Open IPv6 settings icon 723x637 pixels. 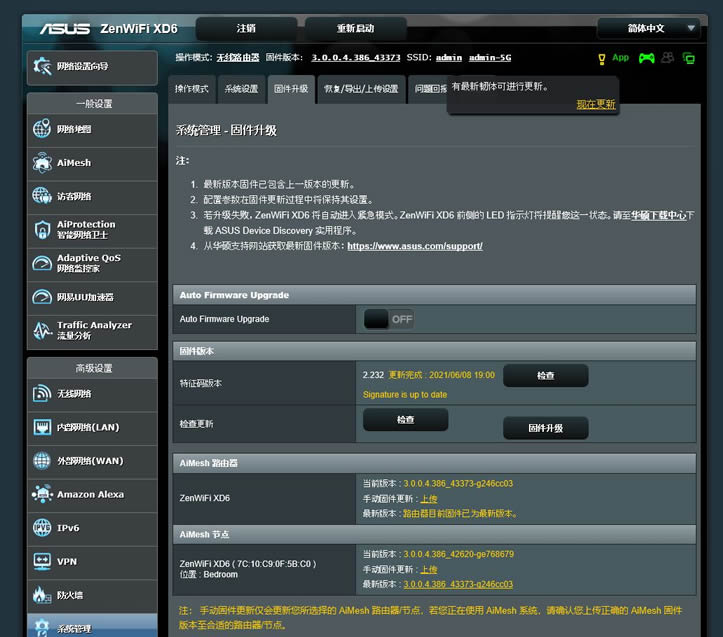point(42,528)
